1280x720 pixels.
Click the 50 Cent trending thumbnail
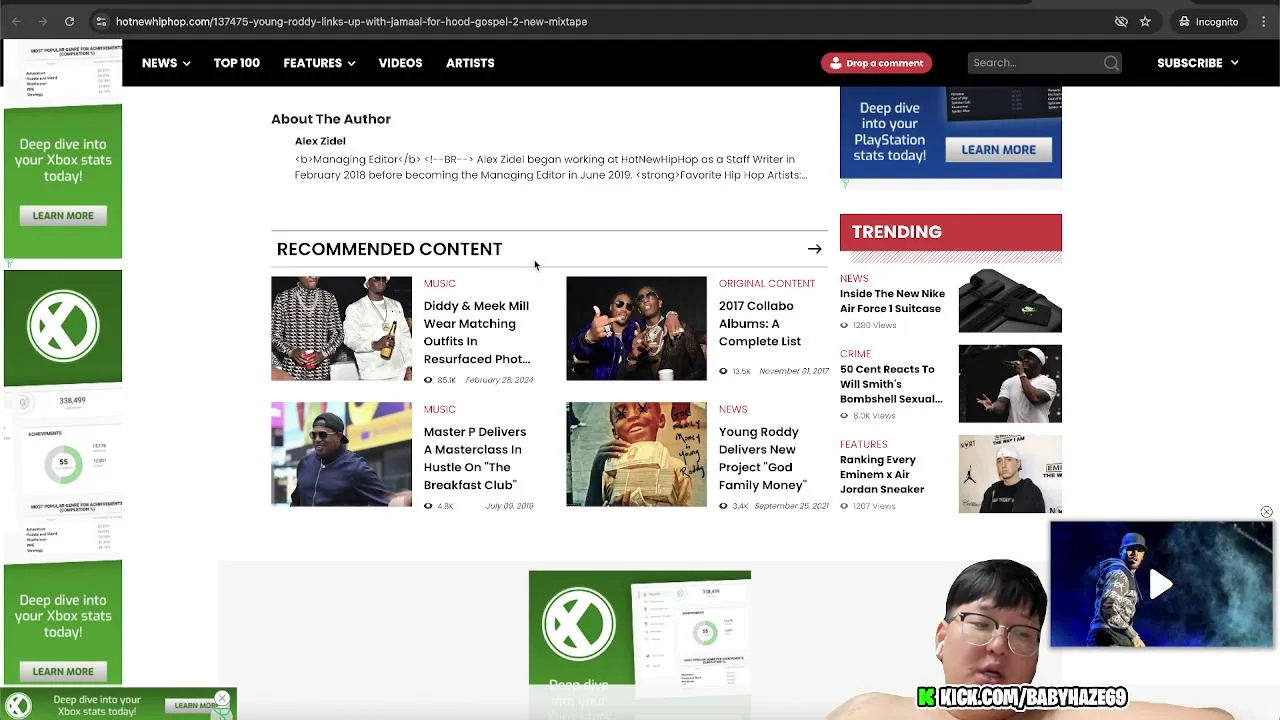(1010, 383)
